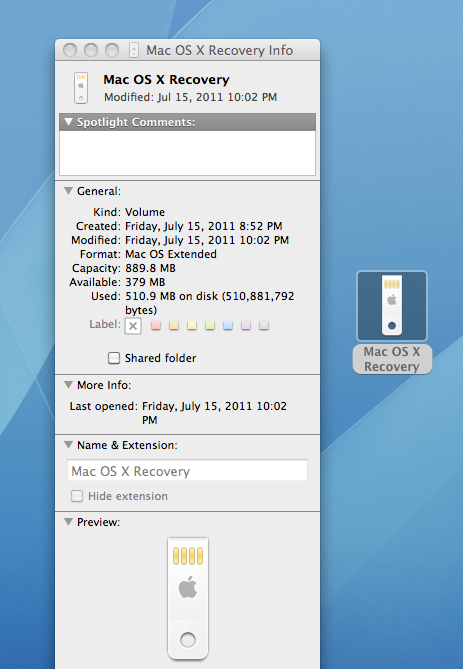The image size is (463, 669).
Task: Apply the orange label color
Action: click(x=174, y=326)
